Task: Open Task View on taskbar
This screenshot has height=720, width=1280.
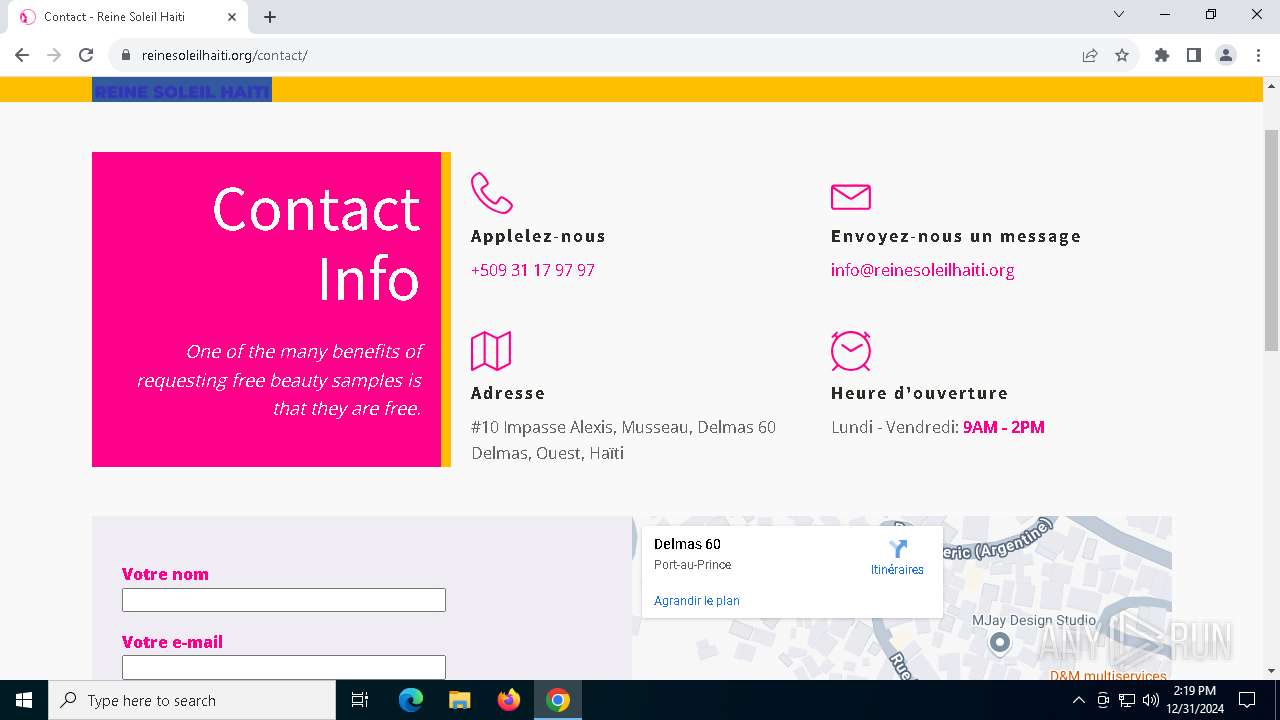Action: (x=360, y=700)
